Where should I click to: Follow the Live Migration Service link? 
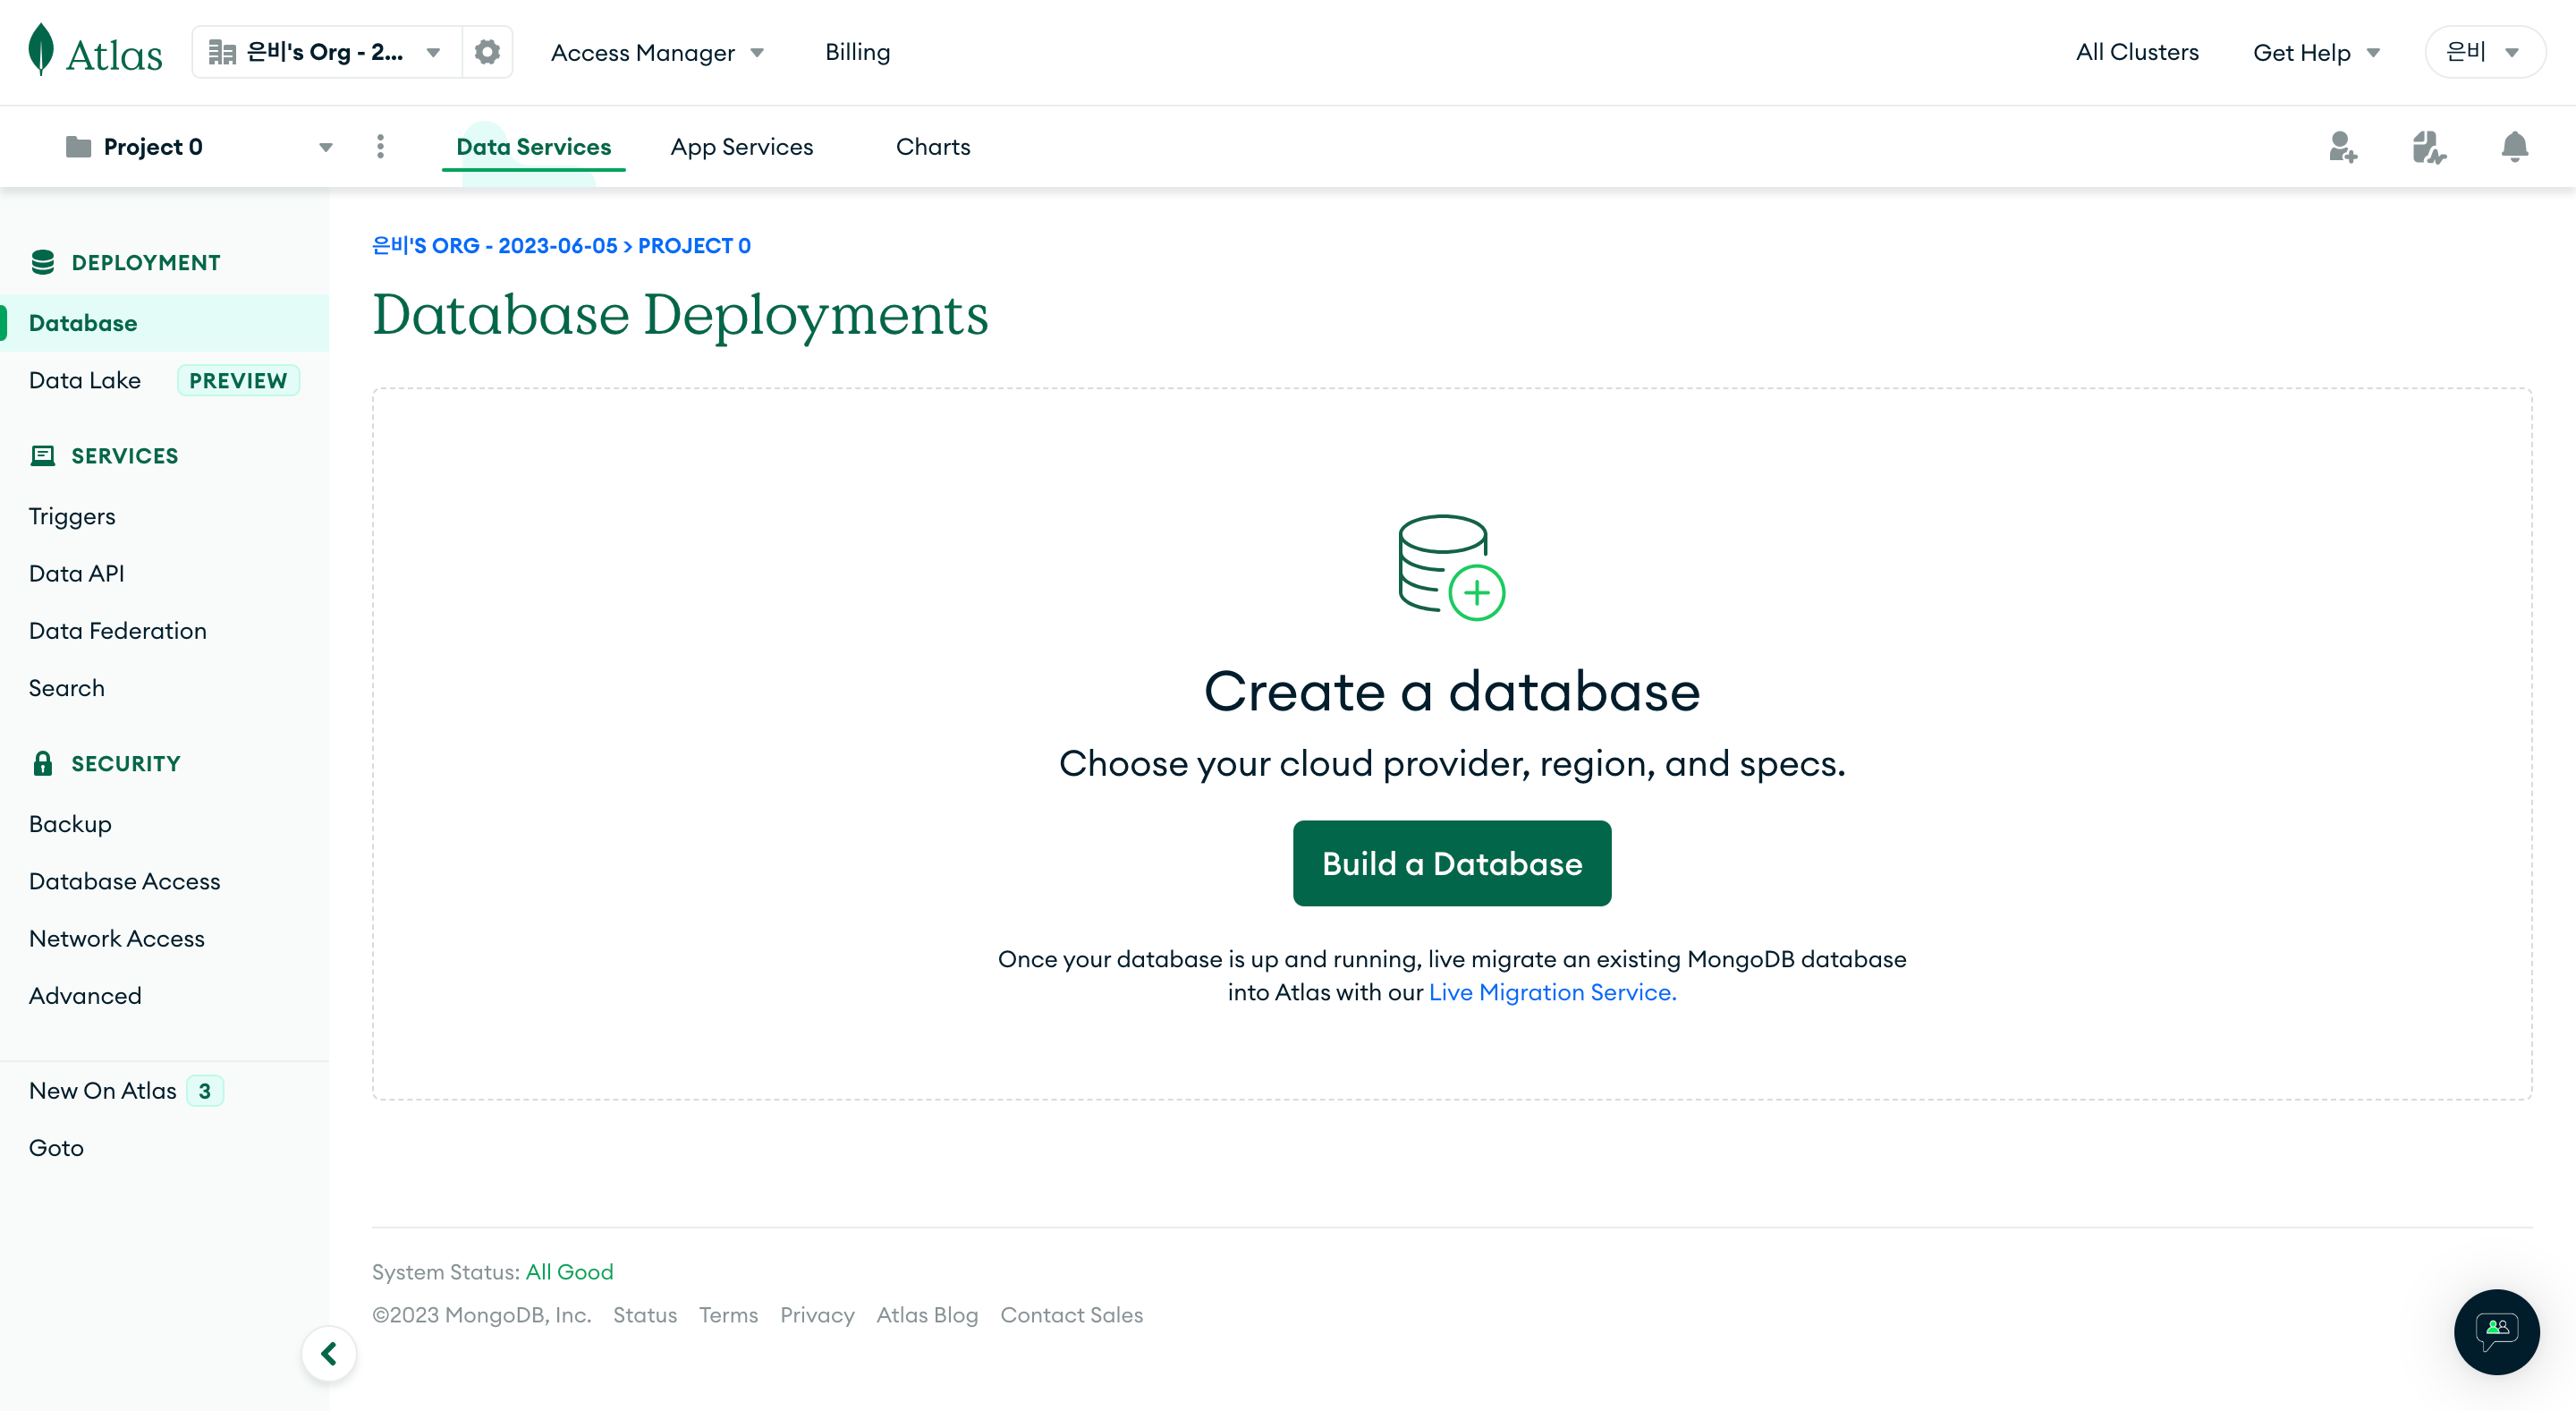coord(1552,992)
